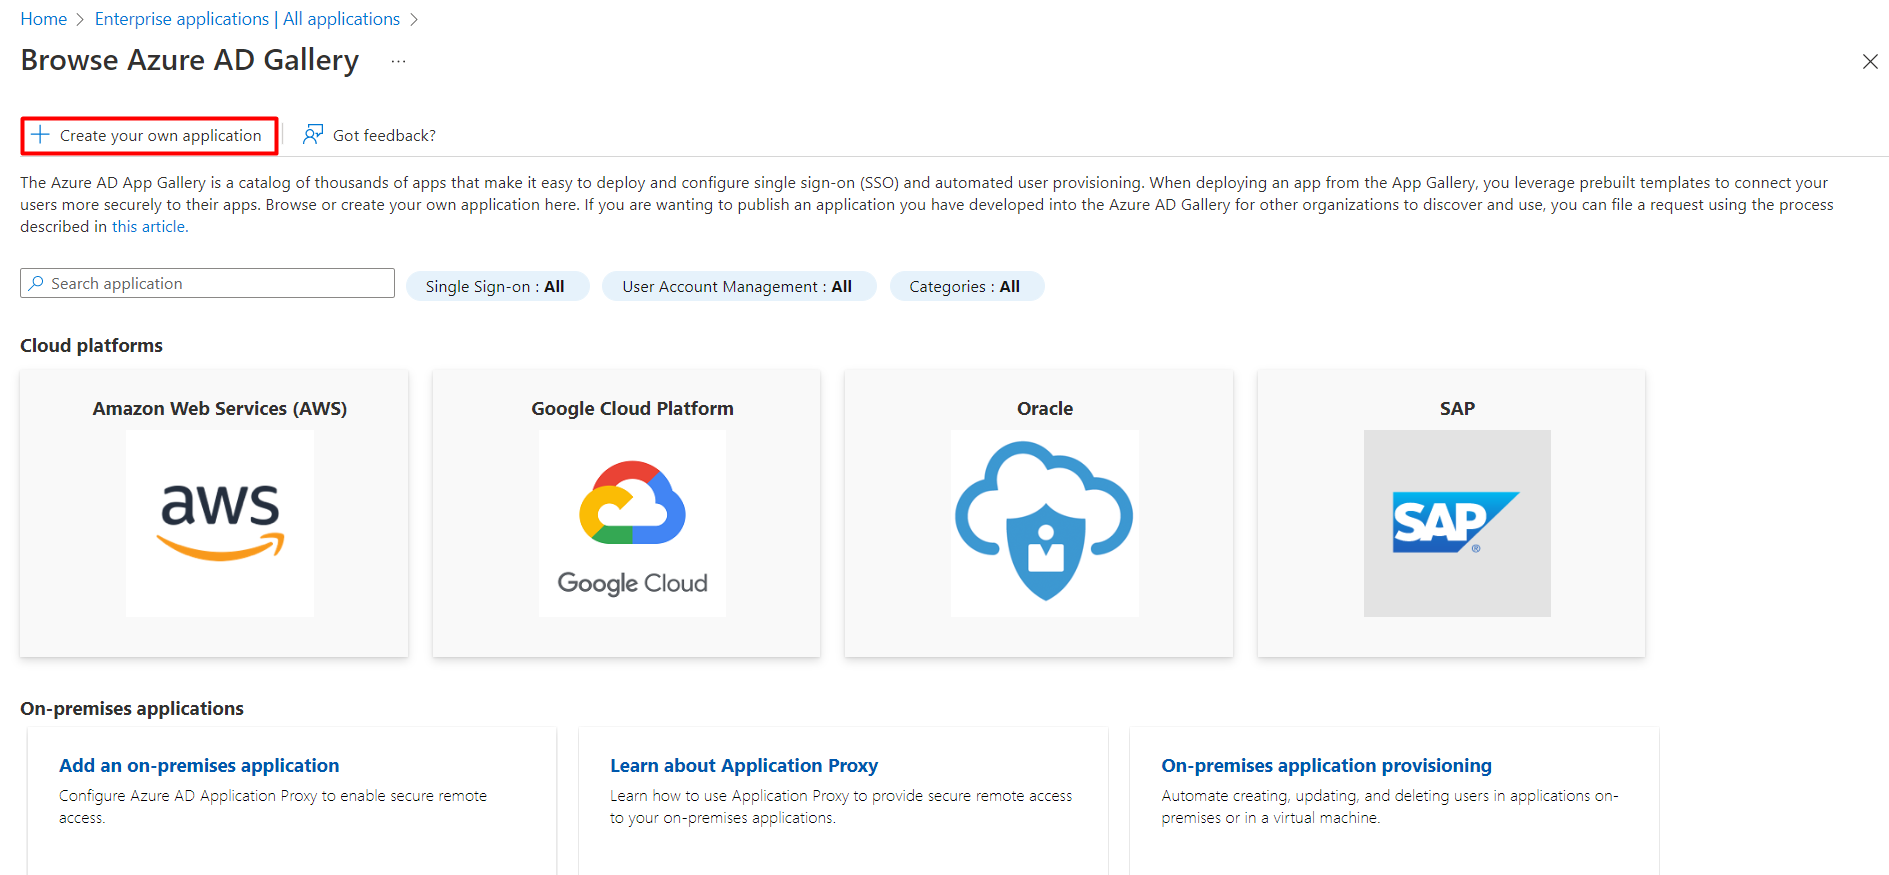Select the Google Cloud logo thumbnail
This screenshot has width=1889, height=875.
632,523
